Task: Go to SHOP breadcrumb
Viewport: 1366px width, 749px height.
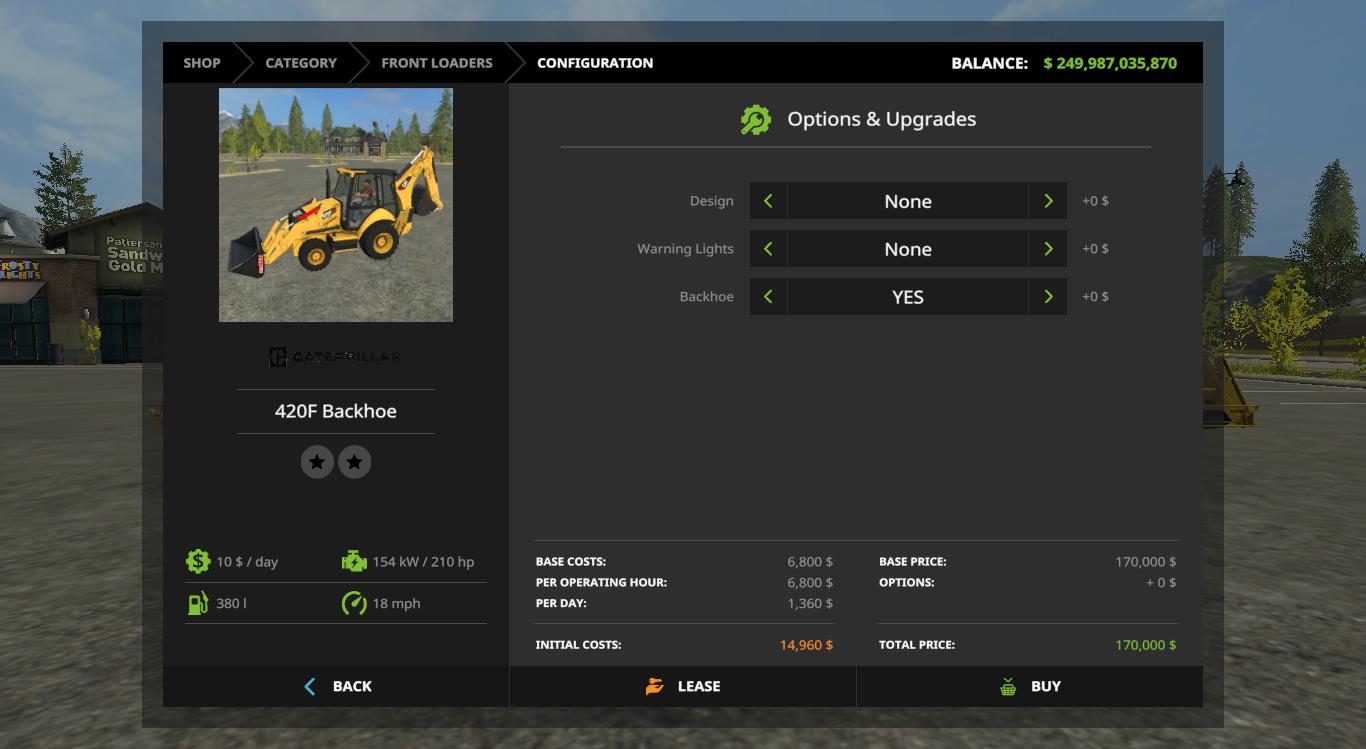Action: point(201,63)
